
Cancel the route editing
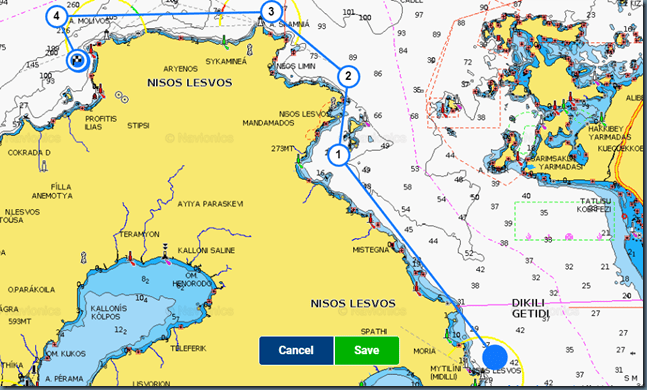(x=296, y=350)
